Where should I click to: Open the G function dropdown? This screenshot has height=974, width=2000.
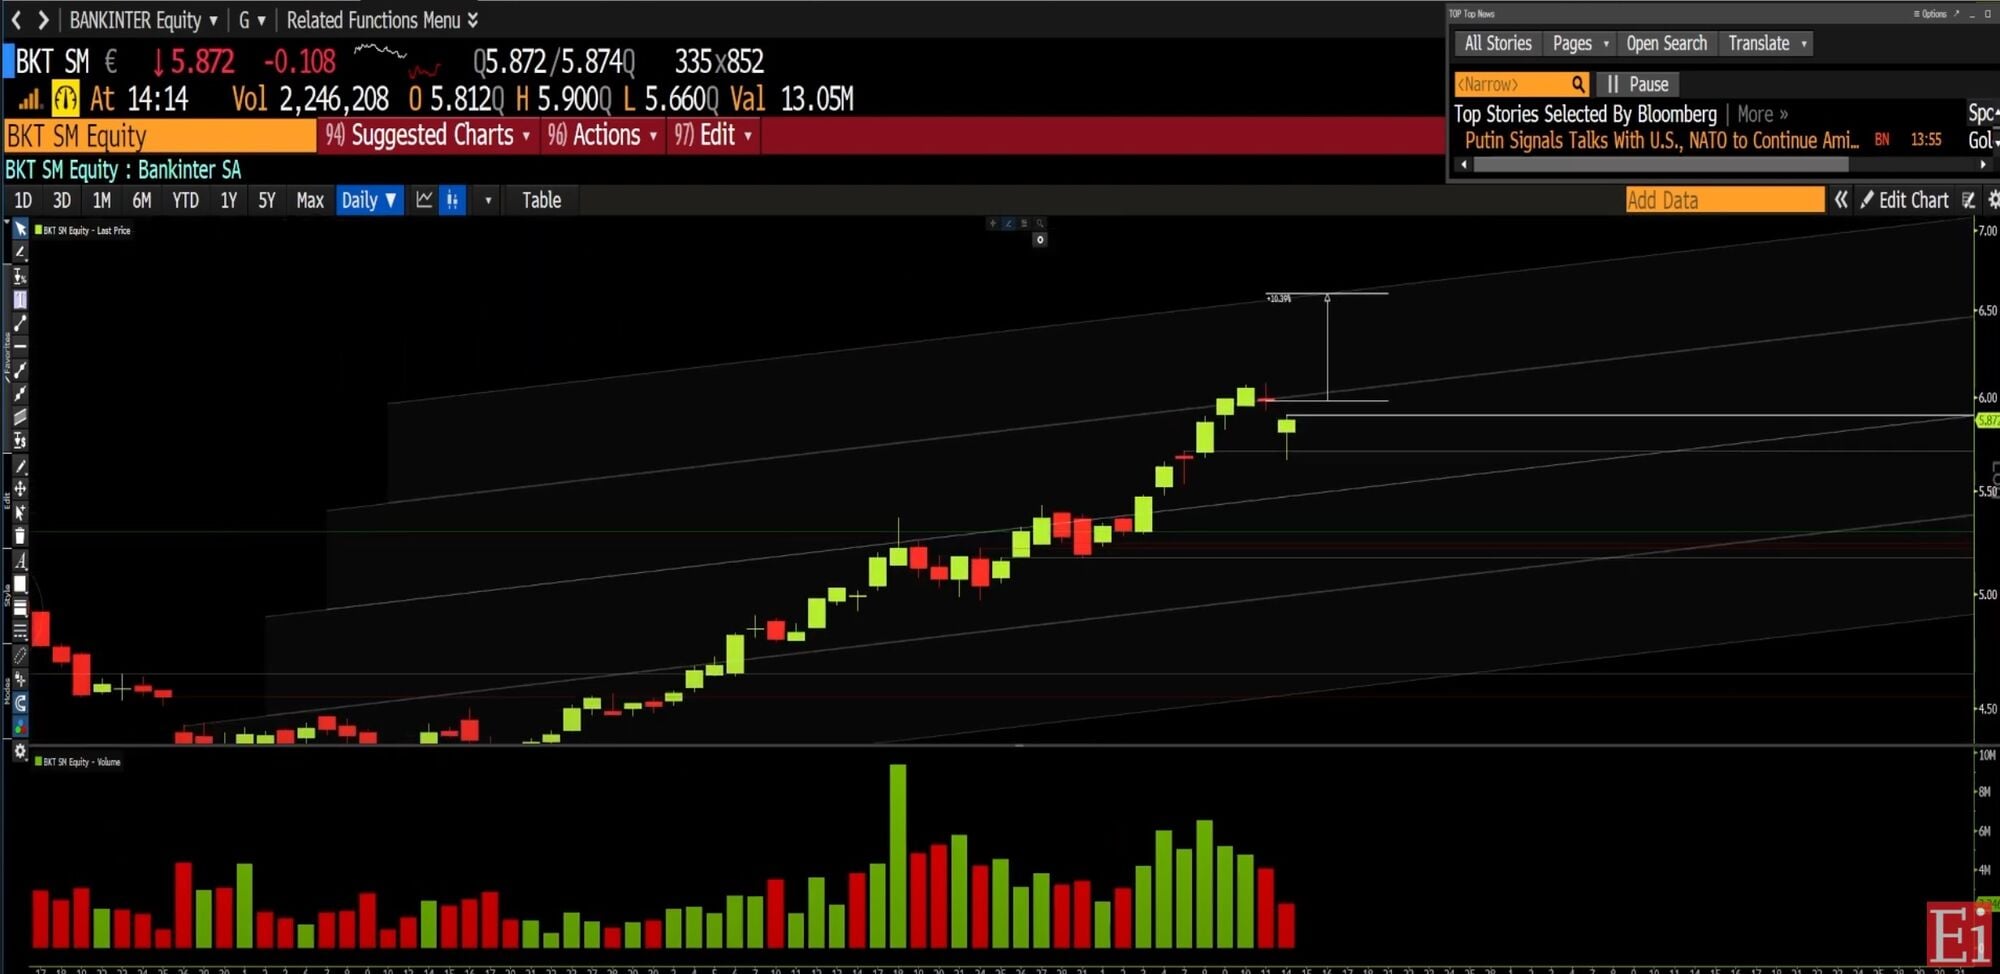pos(252,20)
